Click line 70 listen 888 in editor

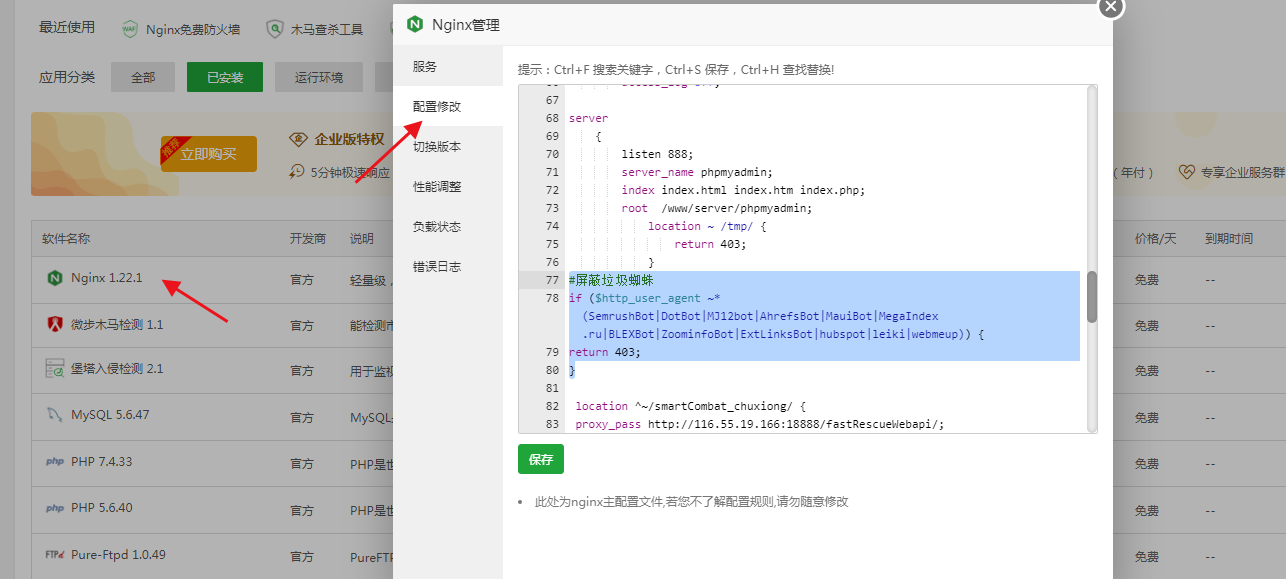tap(657, 154)
